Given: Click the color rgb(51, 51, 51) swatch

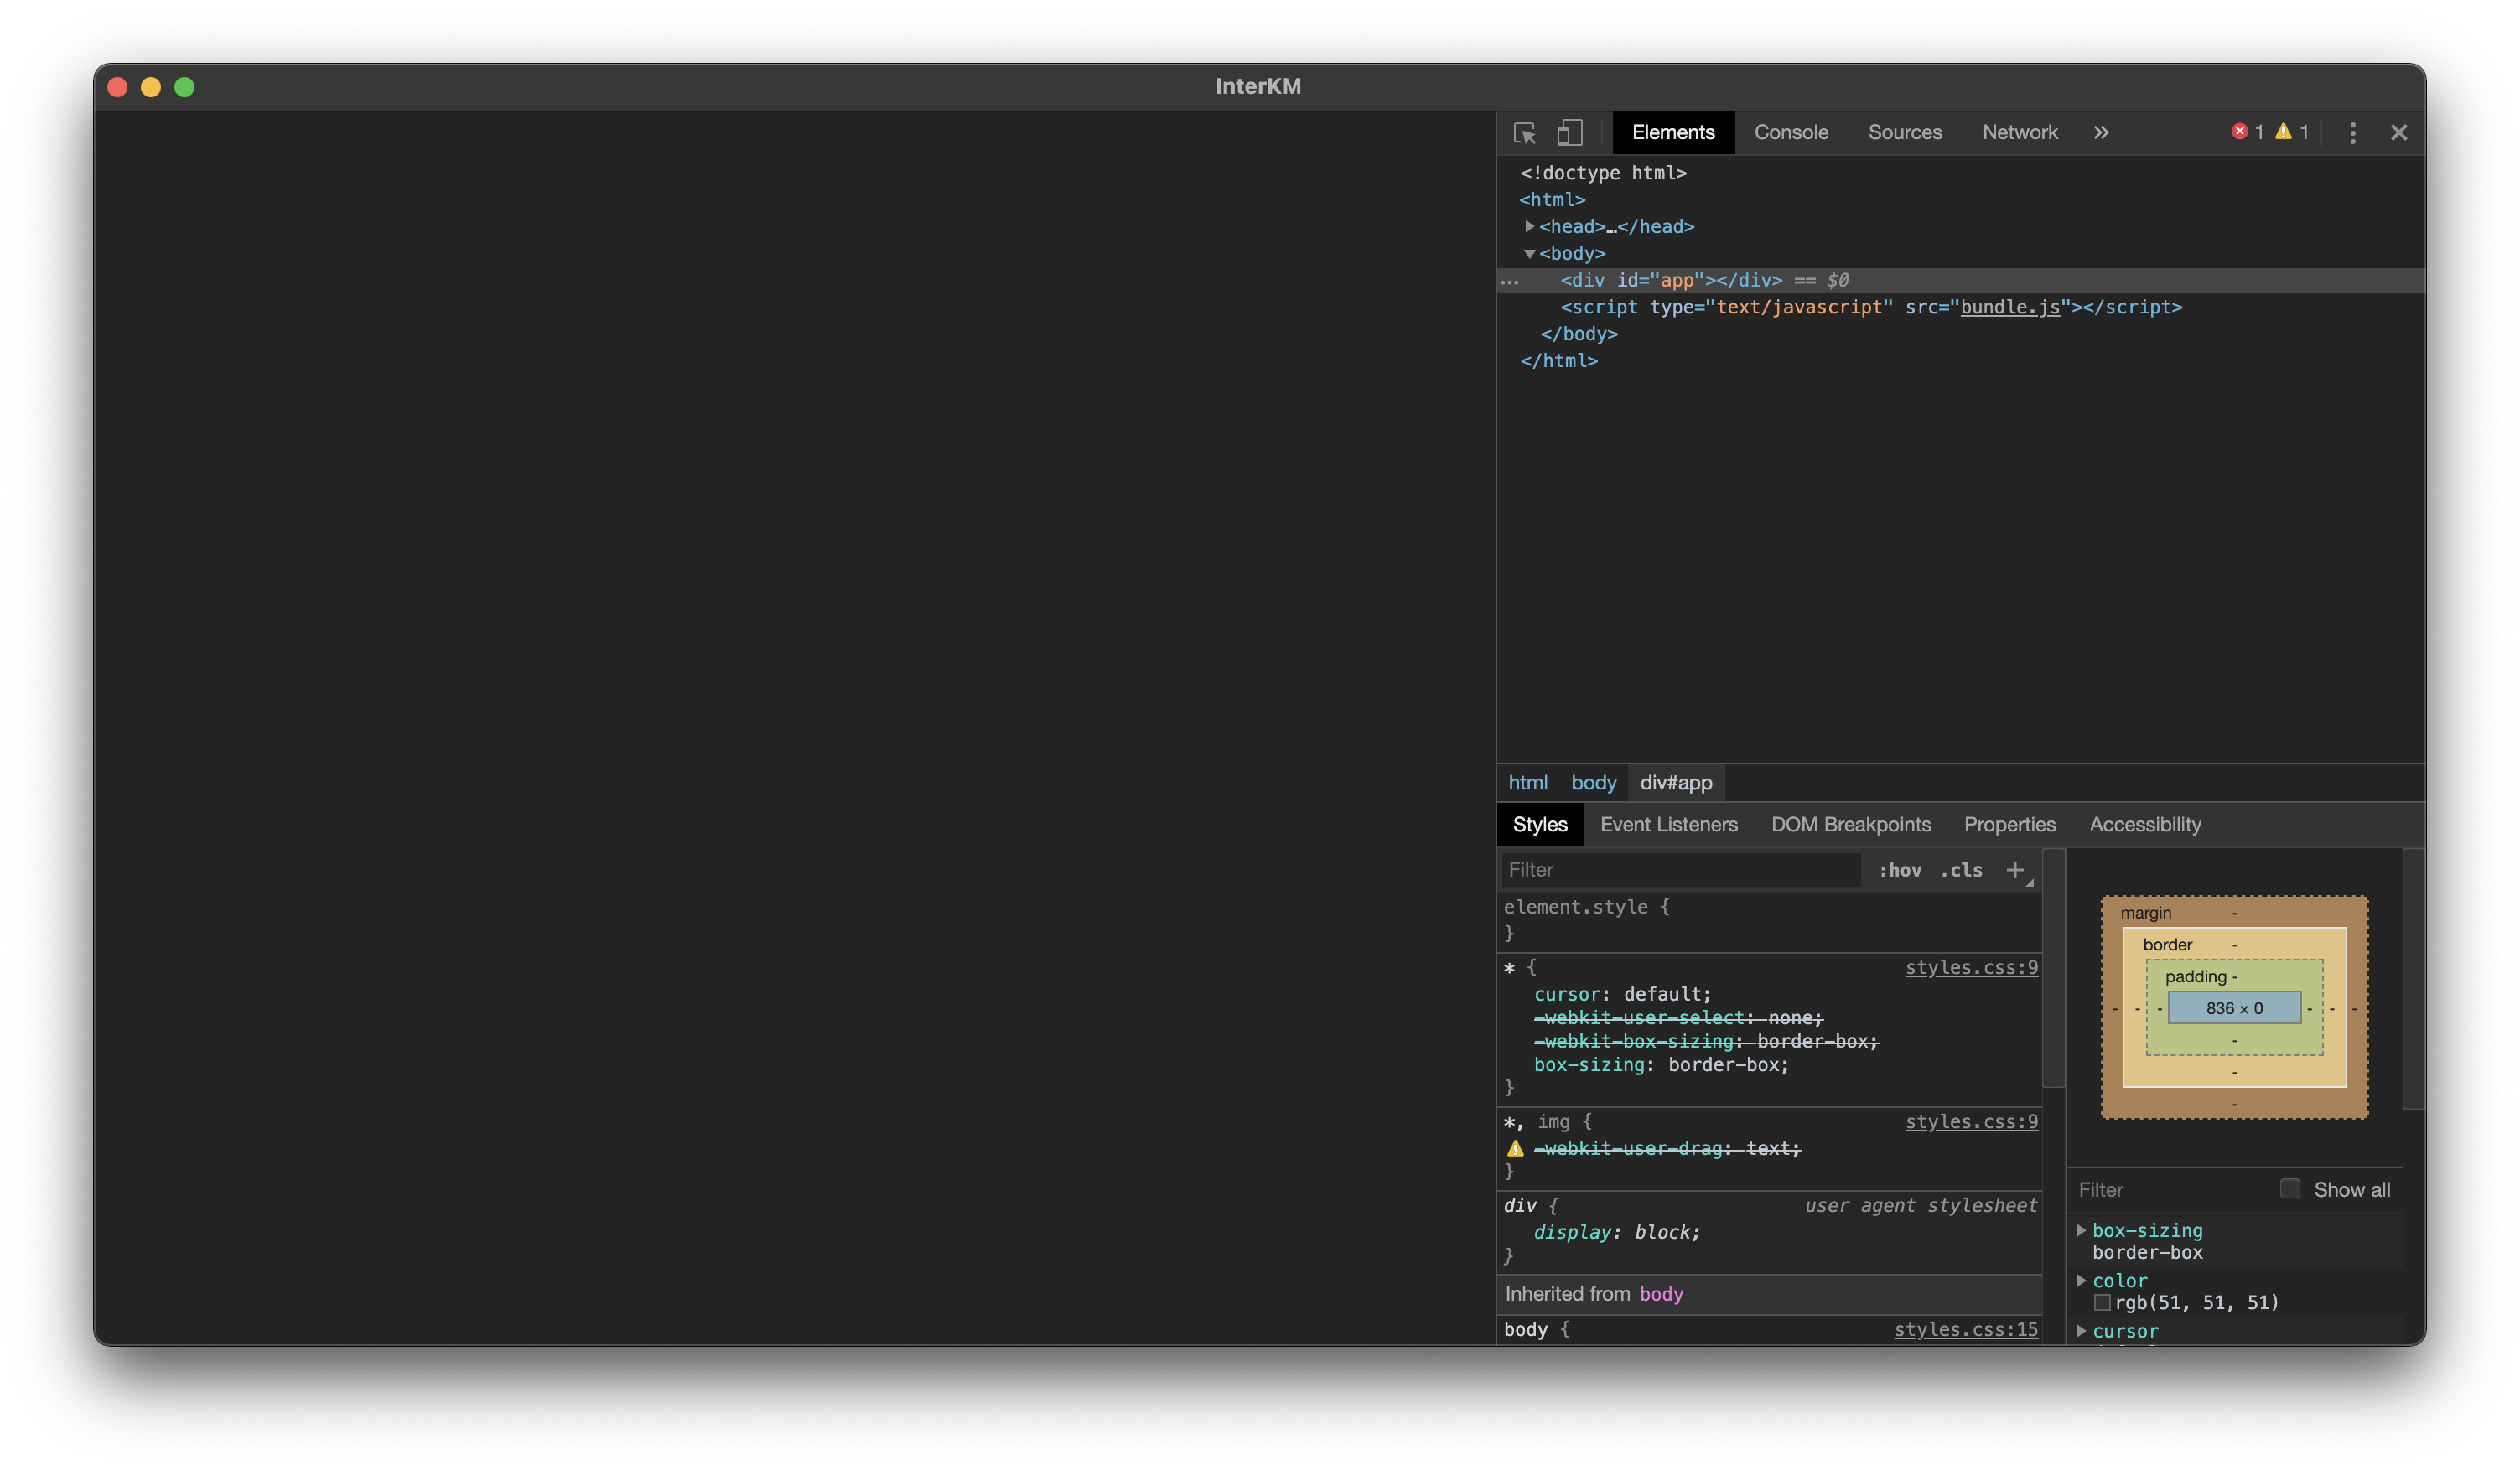Looking at the screenshot, I should (2102, 1302).
